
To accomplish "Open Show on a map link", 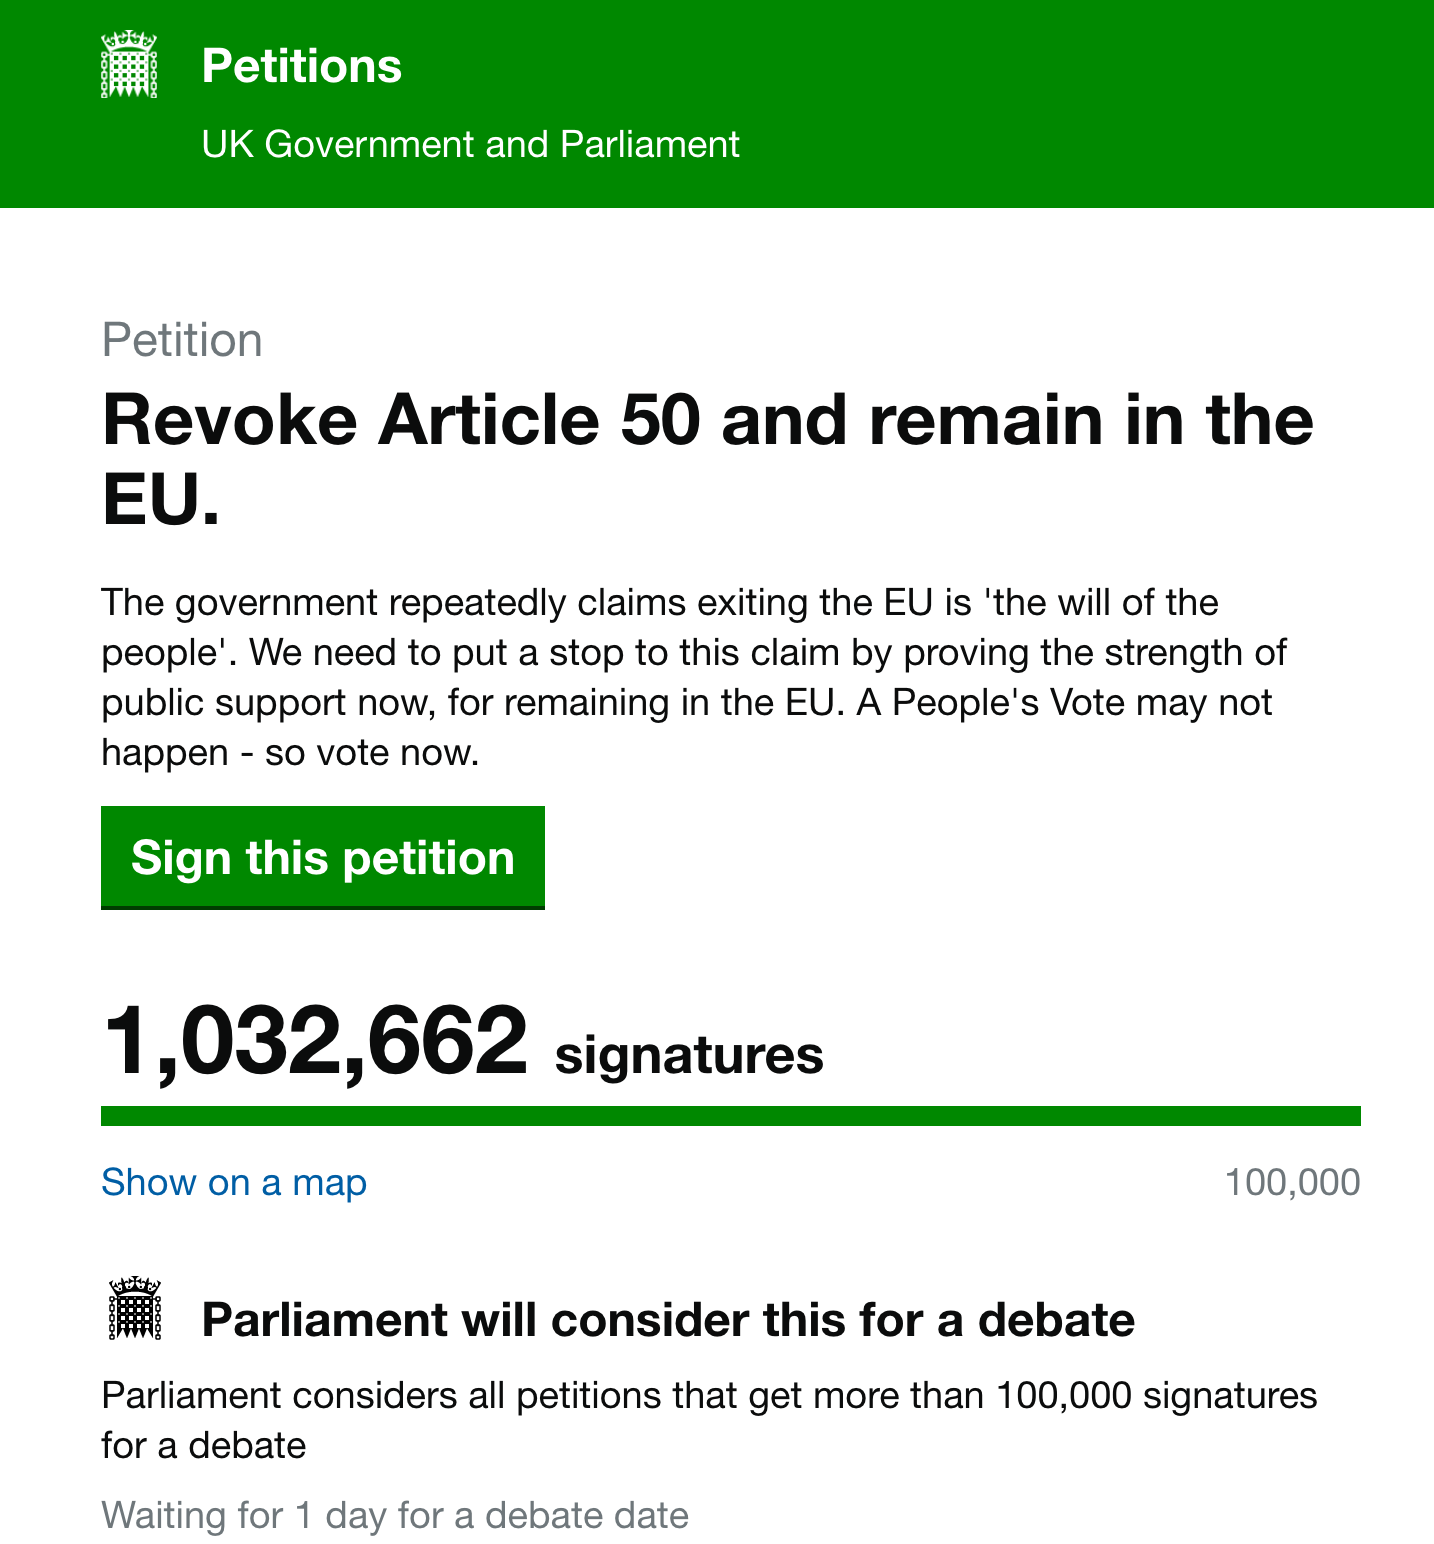I will pos(234,1182).
